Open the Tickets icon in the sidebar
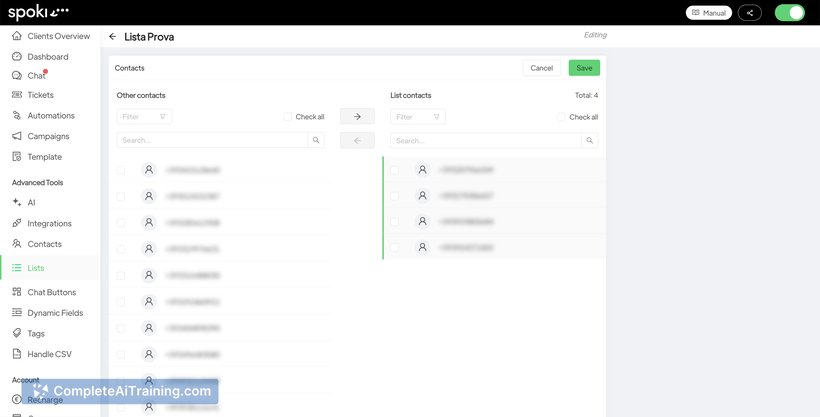The image size is (820, 417). [17, 95]
